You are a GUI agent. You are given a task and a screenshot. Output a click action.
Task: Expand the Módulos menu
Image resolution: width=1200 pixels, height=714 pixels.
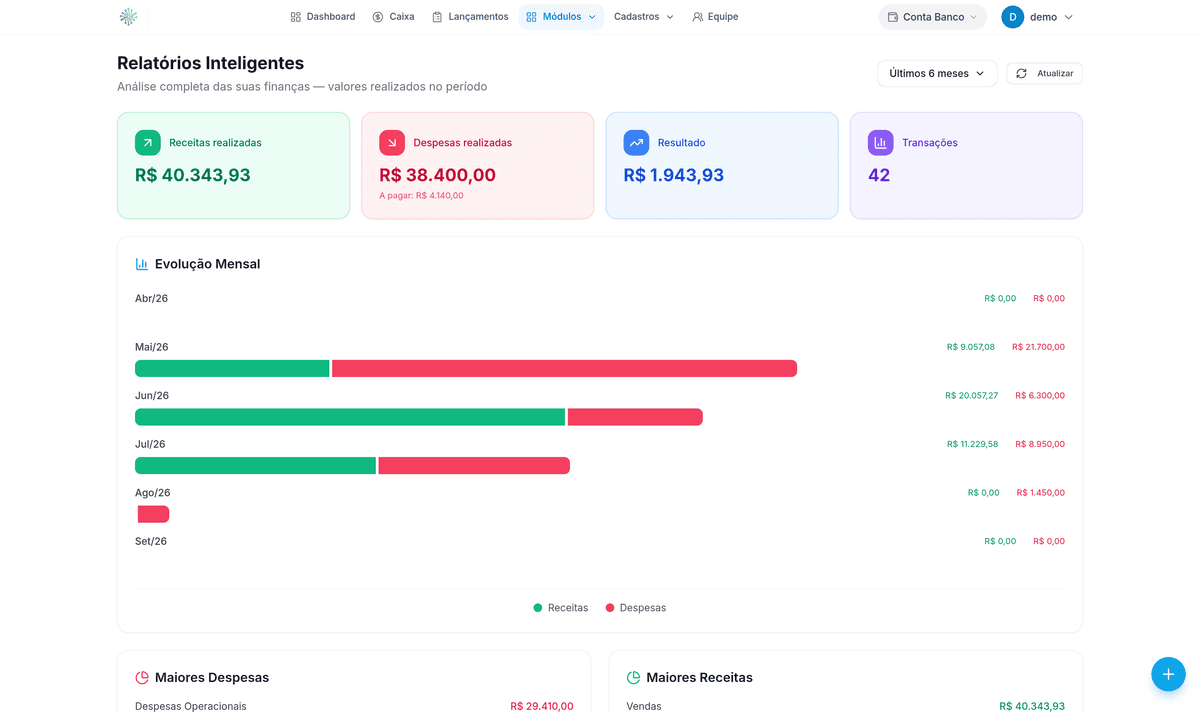point(561,17)
